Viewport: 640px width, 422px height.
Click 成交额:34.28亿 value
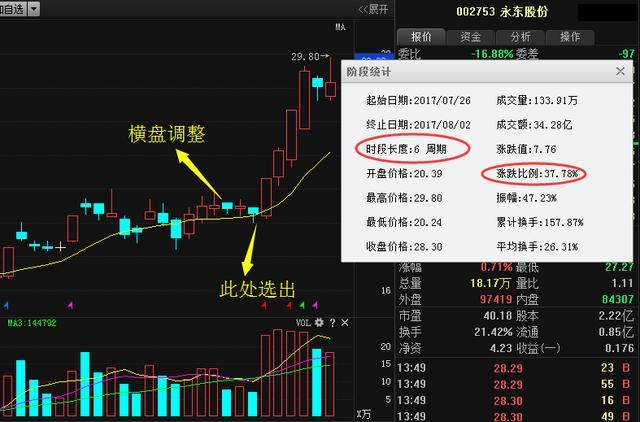coord(534,124)
